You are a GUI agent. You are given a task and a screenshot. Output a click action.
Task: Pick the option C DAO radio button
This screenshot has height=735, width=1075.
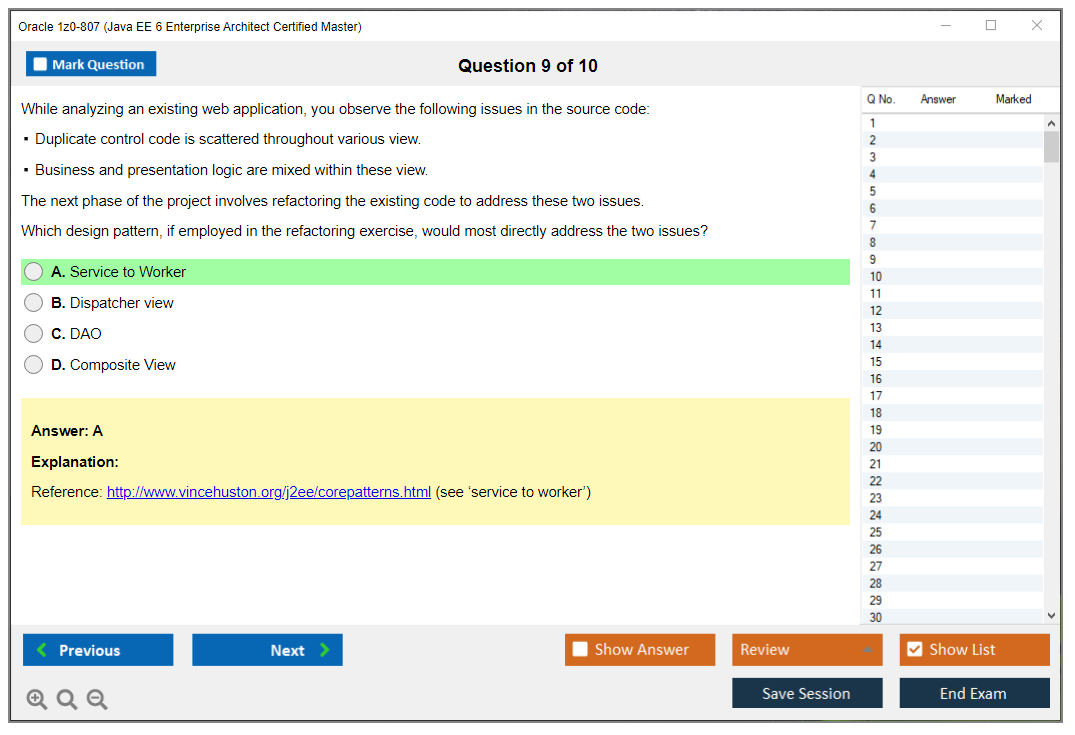click(x=34, y=334)
